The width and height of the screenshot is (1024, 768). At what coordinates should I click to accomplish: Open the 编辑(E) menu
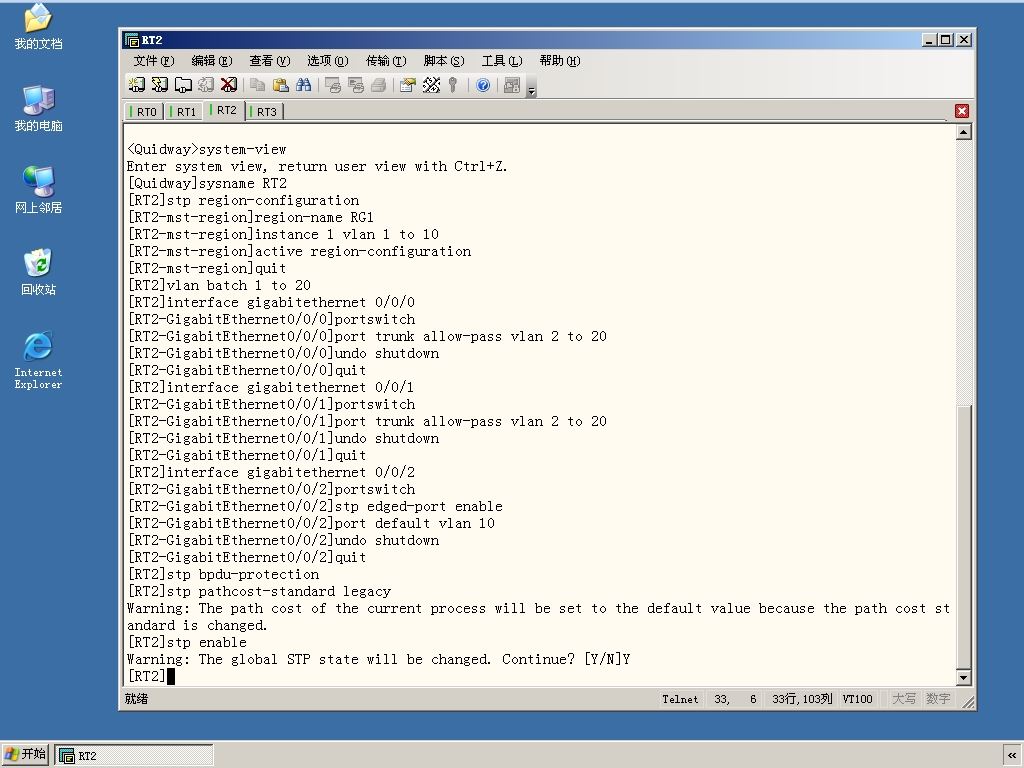click(x=212, y=61)
